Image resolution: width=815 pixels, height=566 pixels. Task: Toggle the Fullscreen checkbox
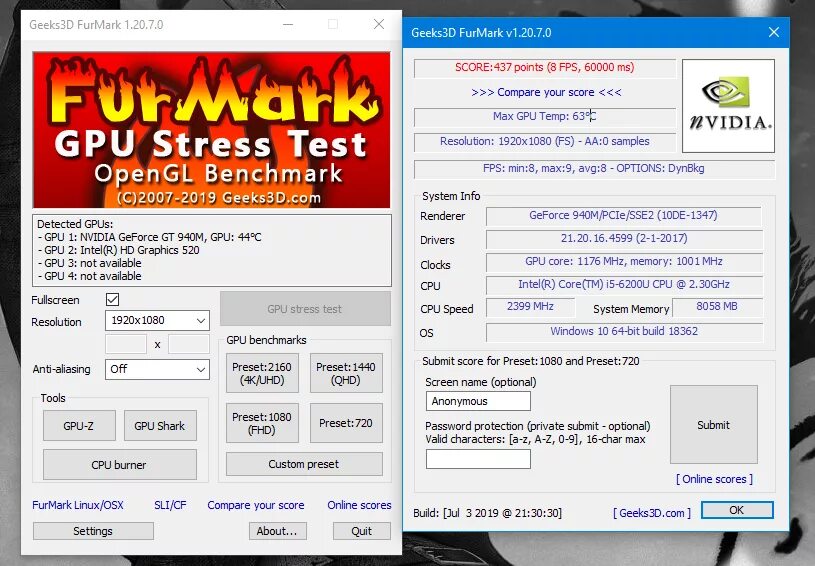pos(112,299)
